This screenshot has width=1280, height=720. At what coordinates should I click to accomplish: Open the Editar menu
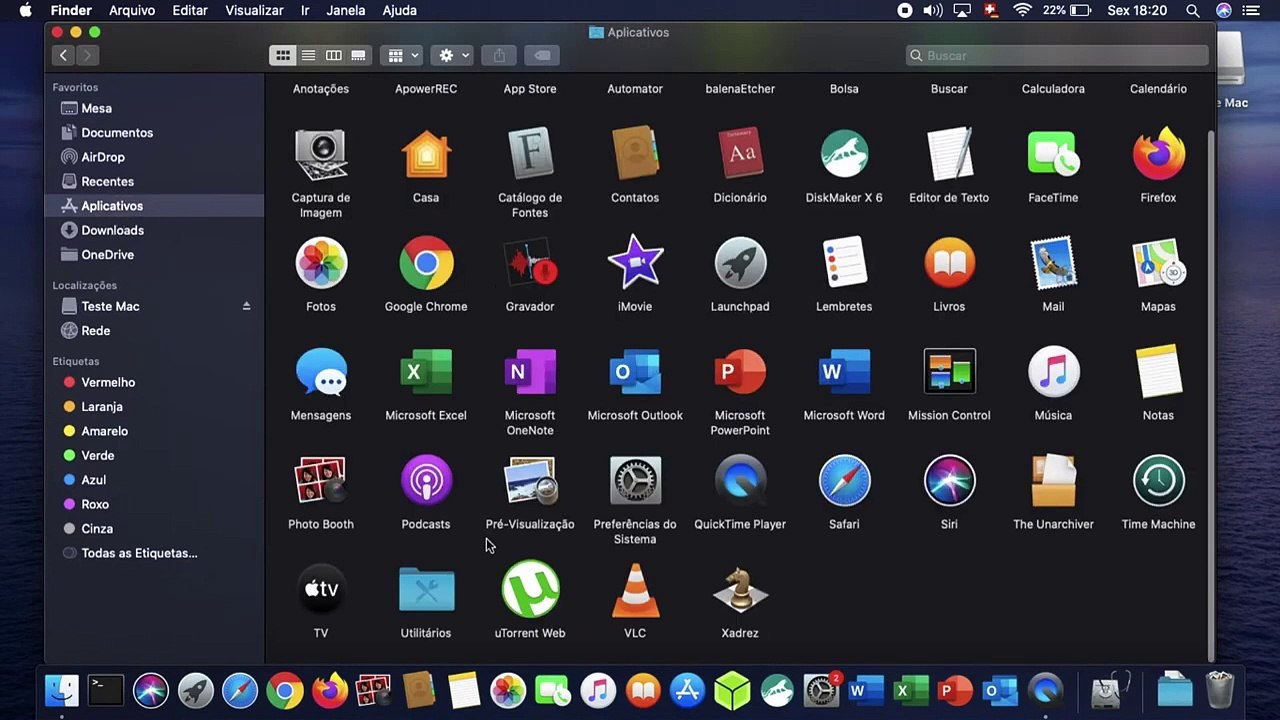[x=190, y=10]
